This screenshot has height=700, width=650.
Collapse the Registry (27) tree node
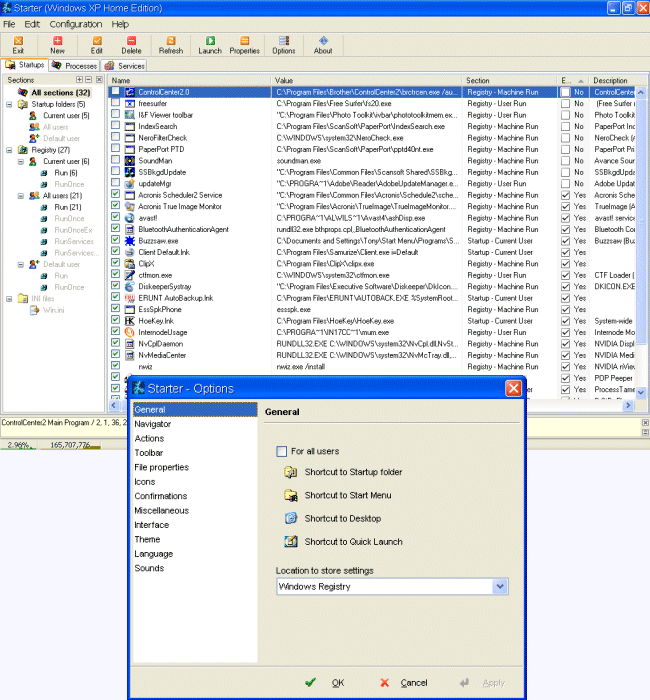click(9, 150)
